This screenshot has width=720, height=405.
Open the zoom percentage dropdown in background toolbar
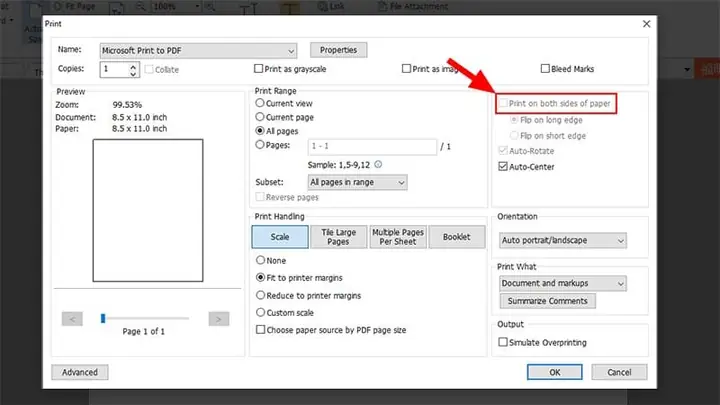click(197, 6)
